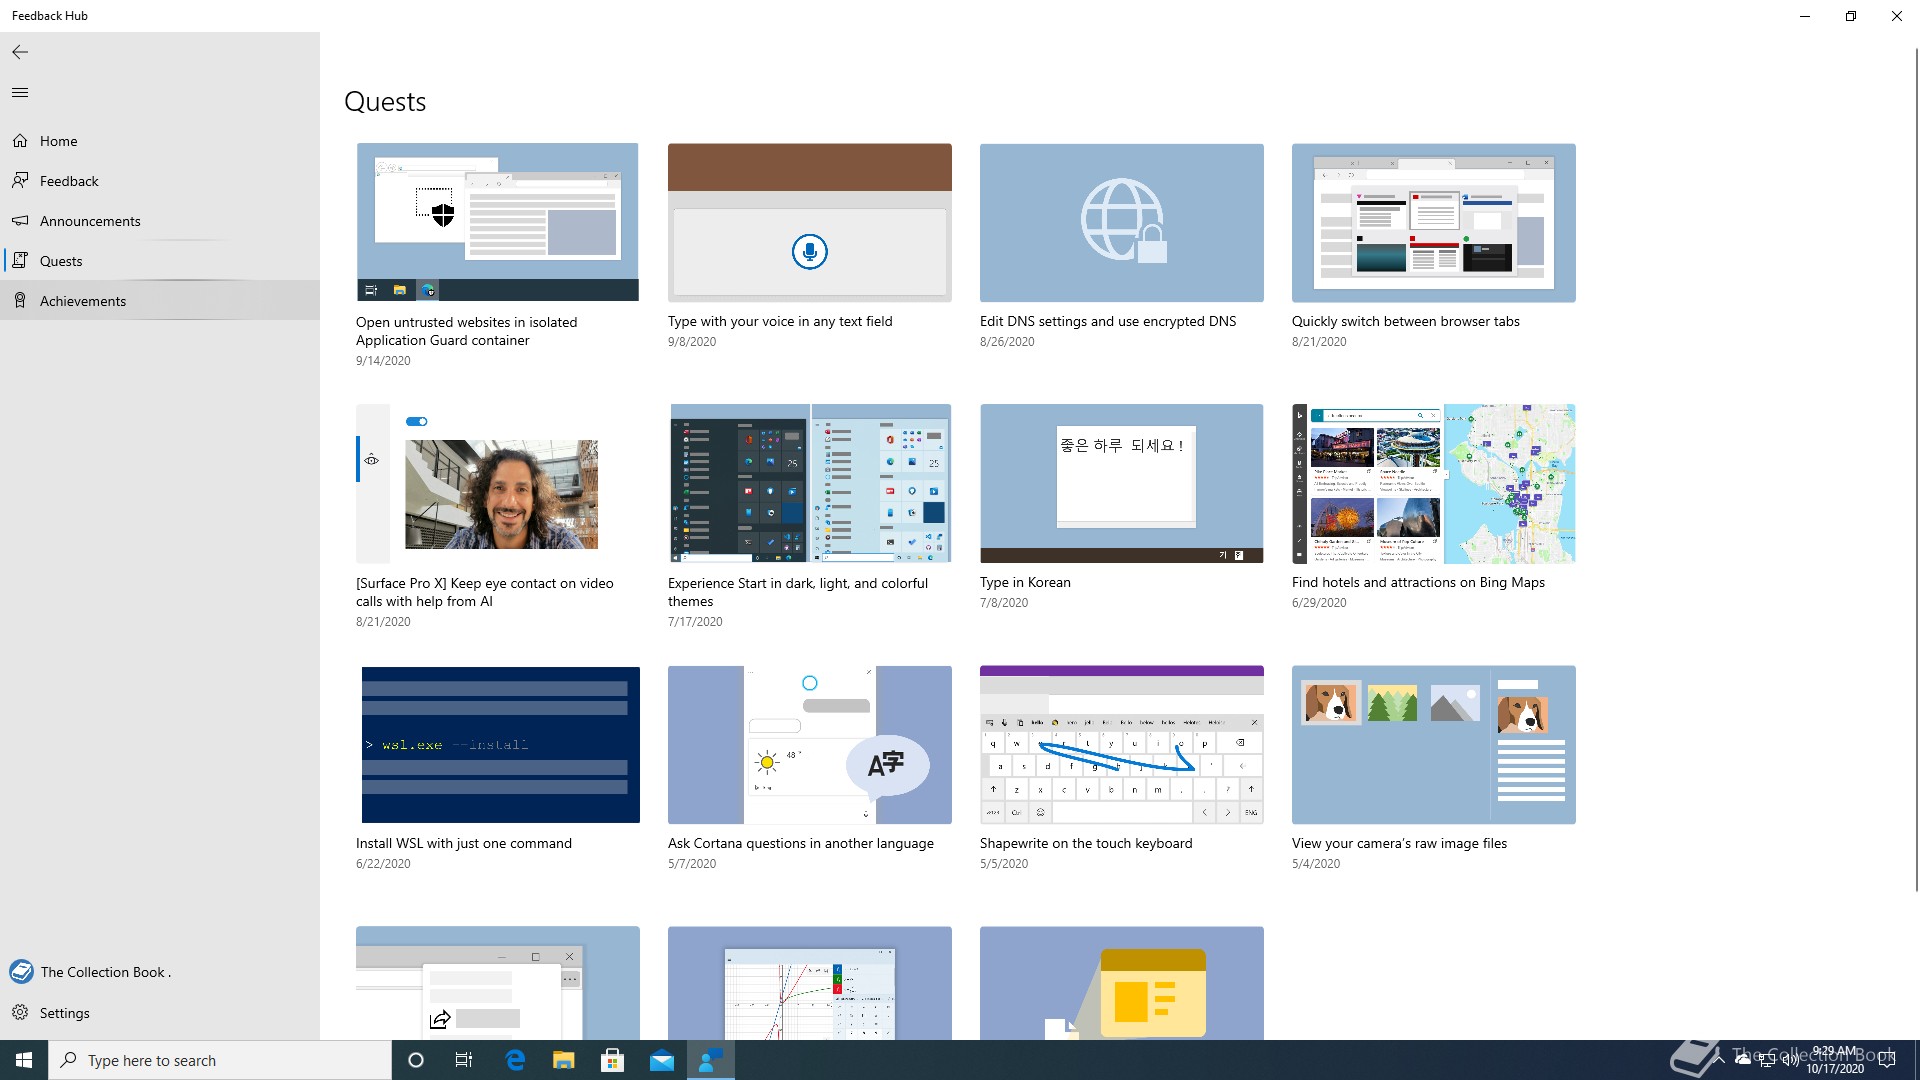Viewport: 1920px width, 1080px height.
Task: Click 'Find hotels and attractions on Bing Maps'
Action: (x=1418, y=582)
